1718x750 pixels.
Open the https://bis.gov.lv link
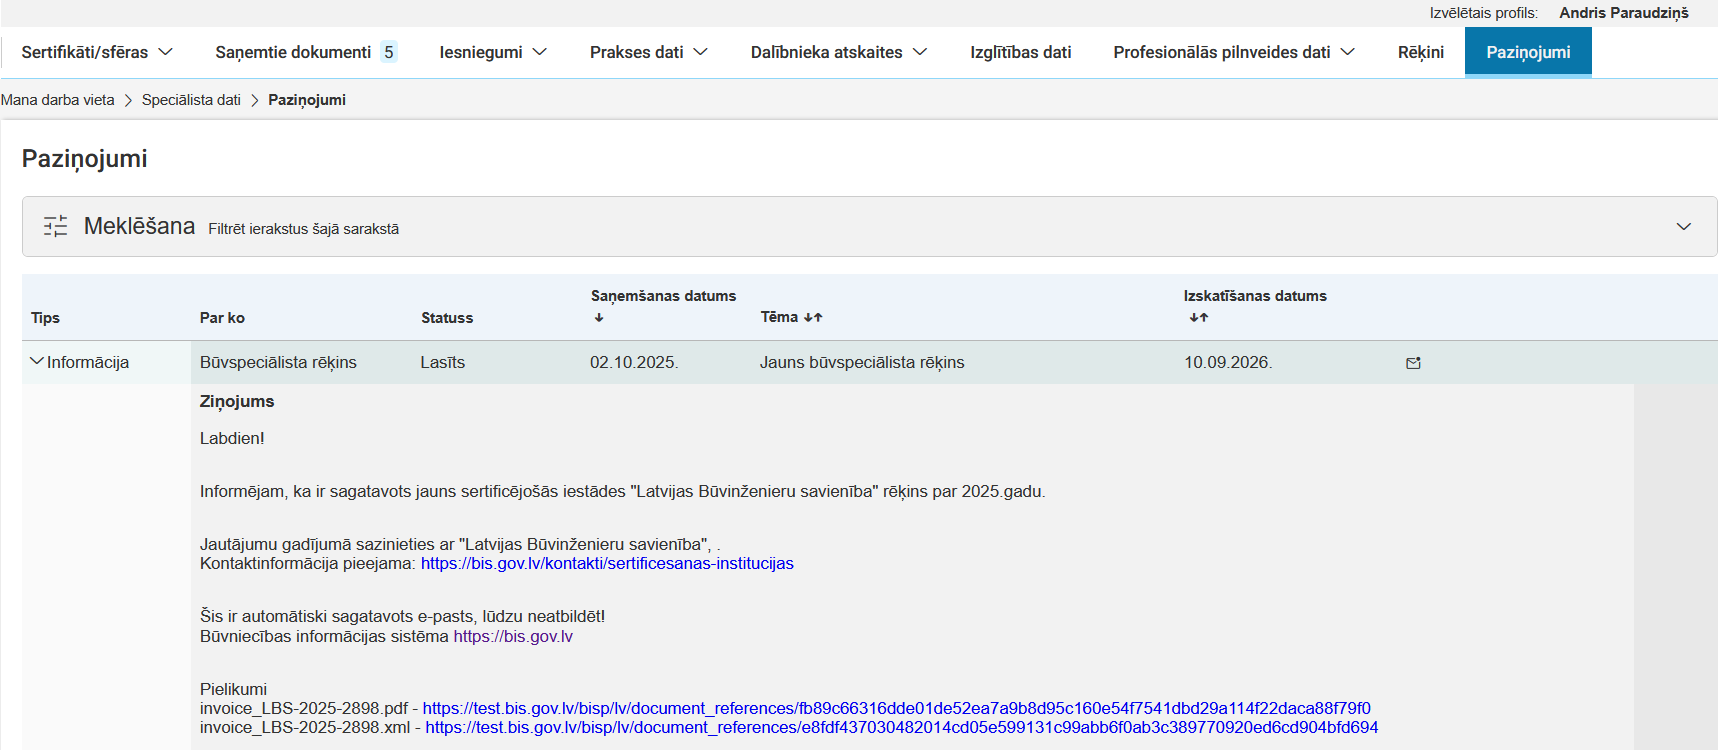[x=513, y=637]
